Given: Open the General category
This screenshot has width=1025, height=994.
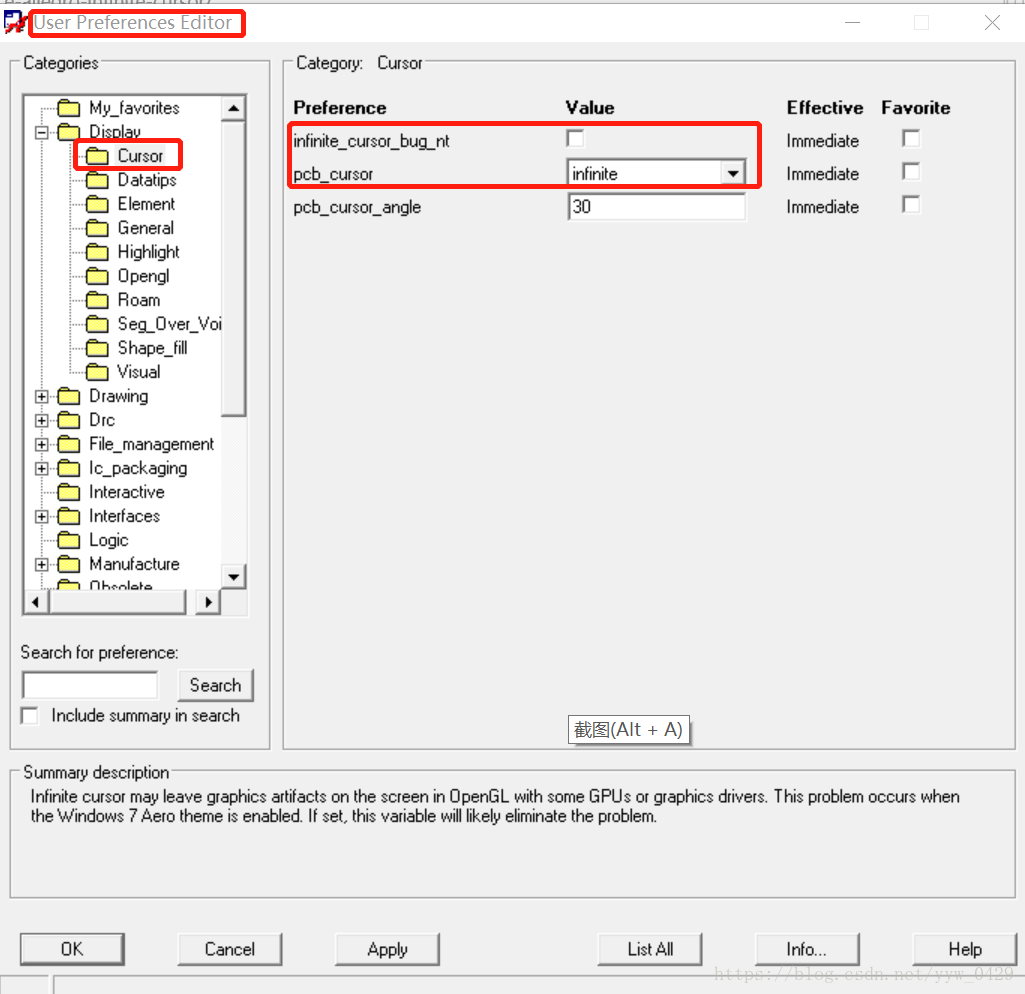Looking at the screenshot, I should tap(145, 228).
